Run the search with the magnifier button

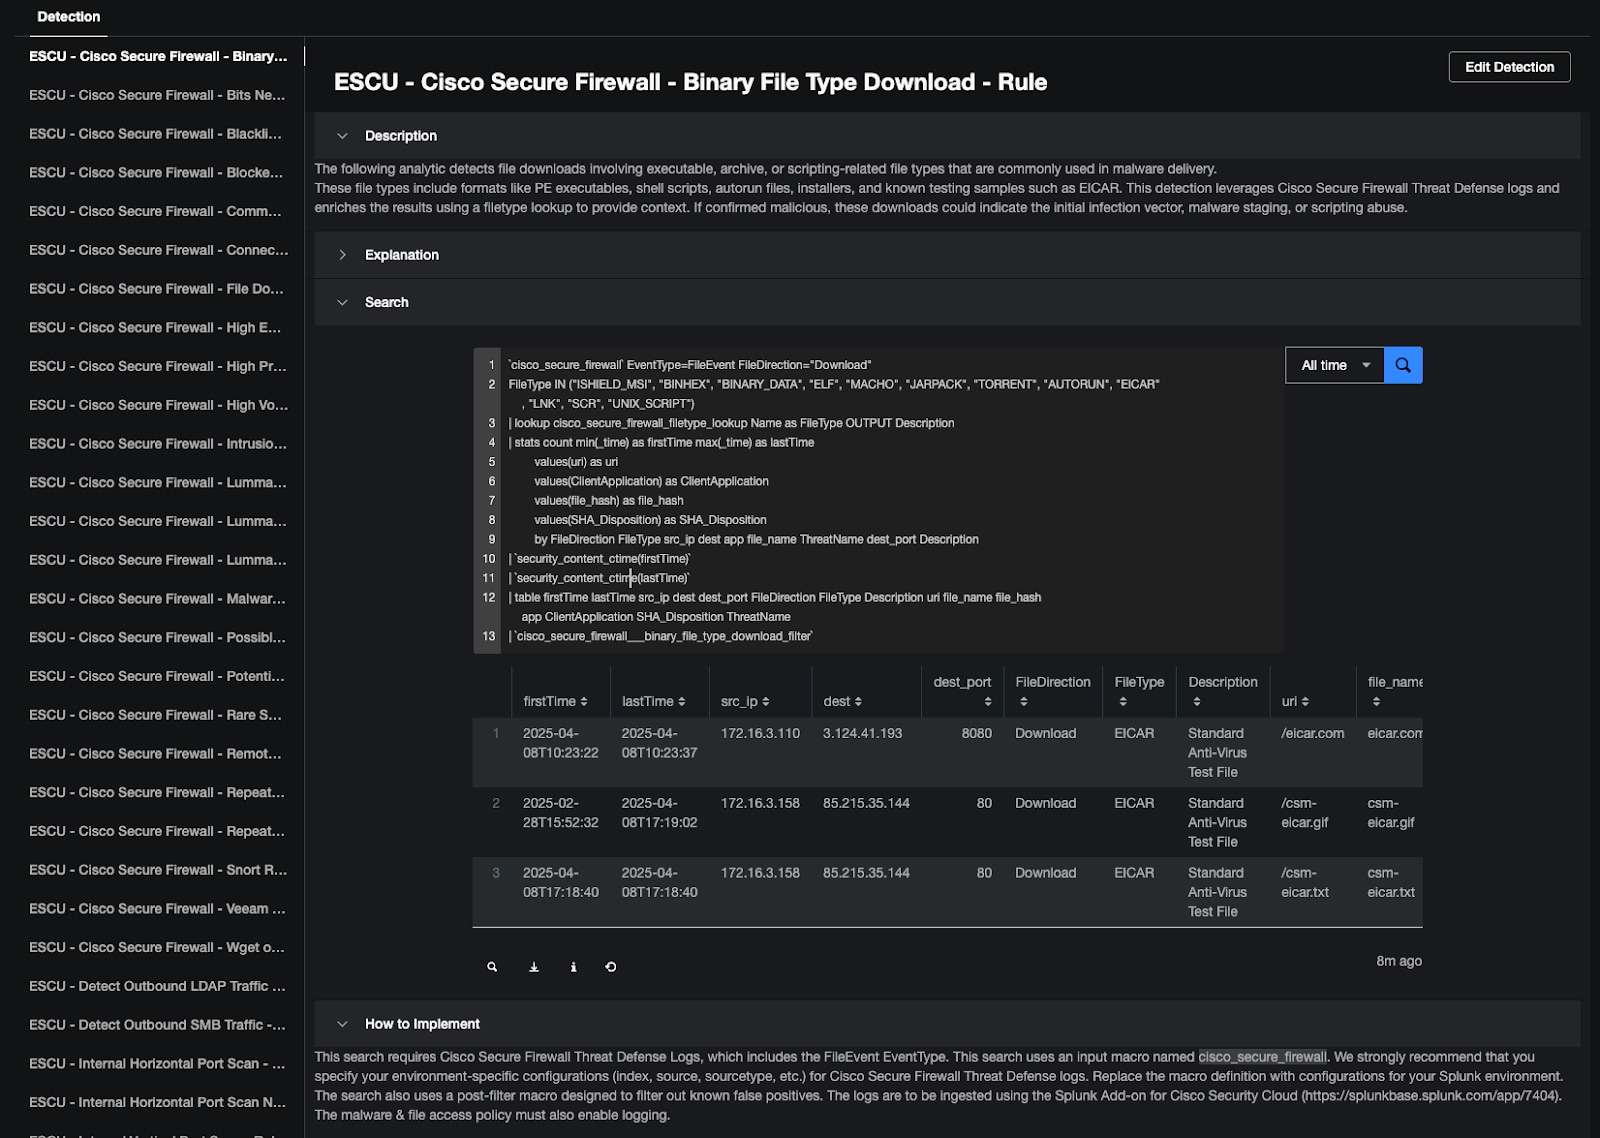[x=1403, y=365]
